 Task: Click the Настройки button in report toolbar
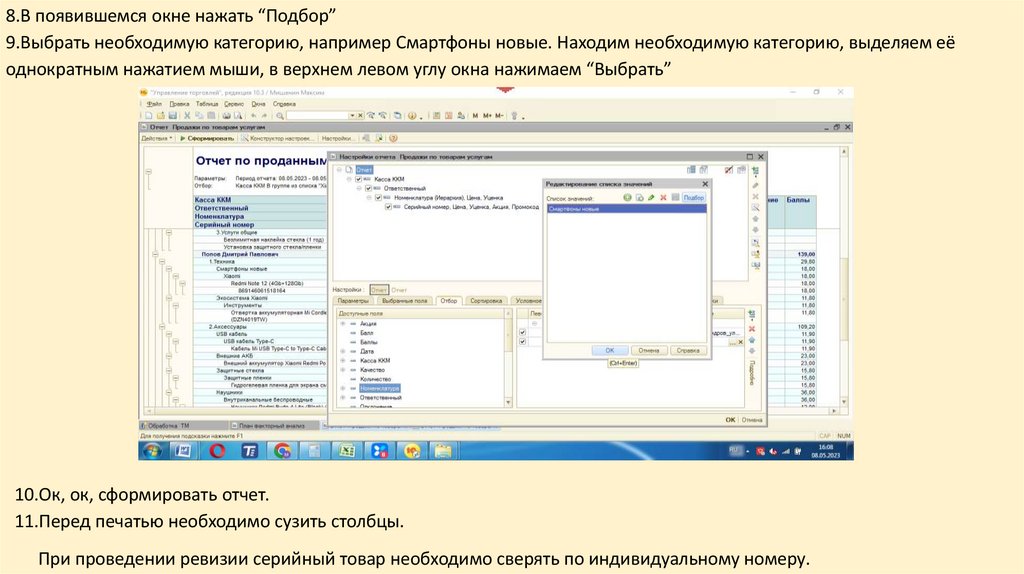338,138
